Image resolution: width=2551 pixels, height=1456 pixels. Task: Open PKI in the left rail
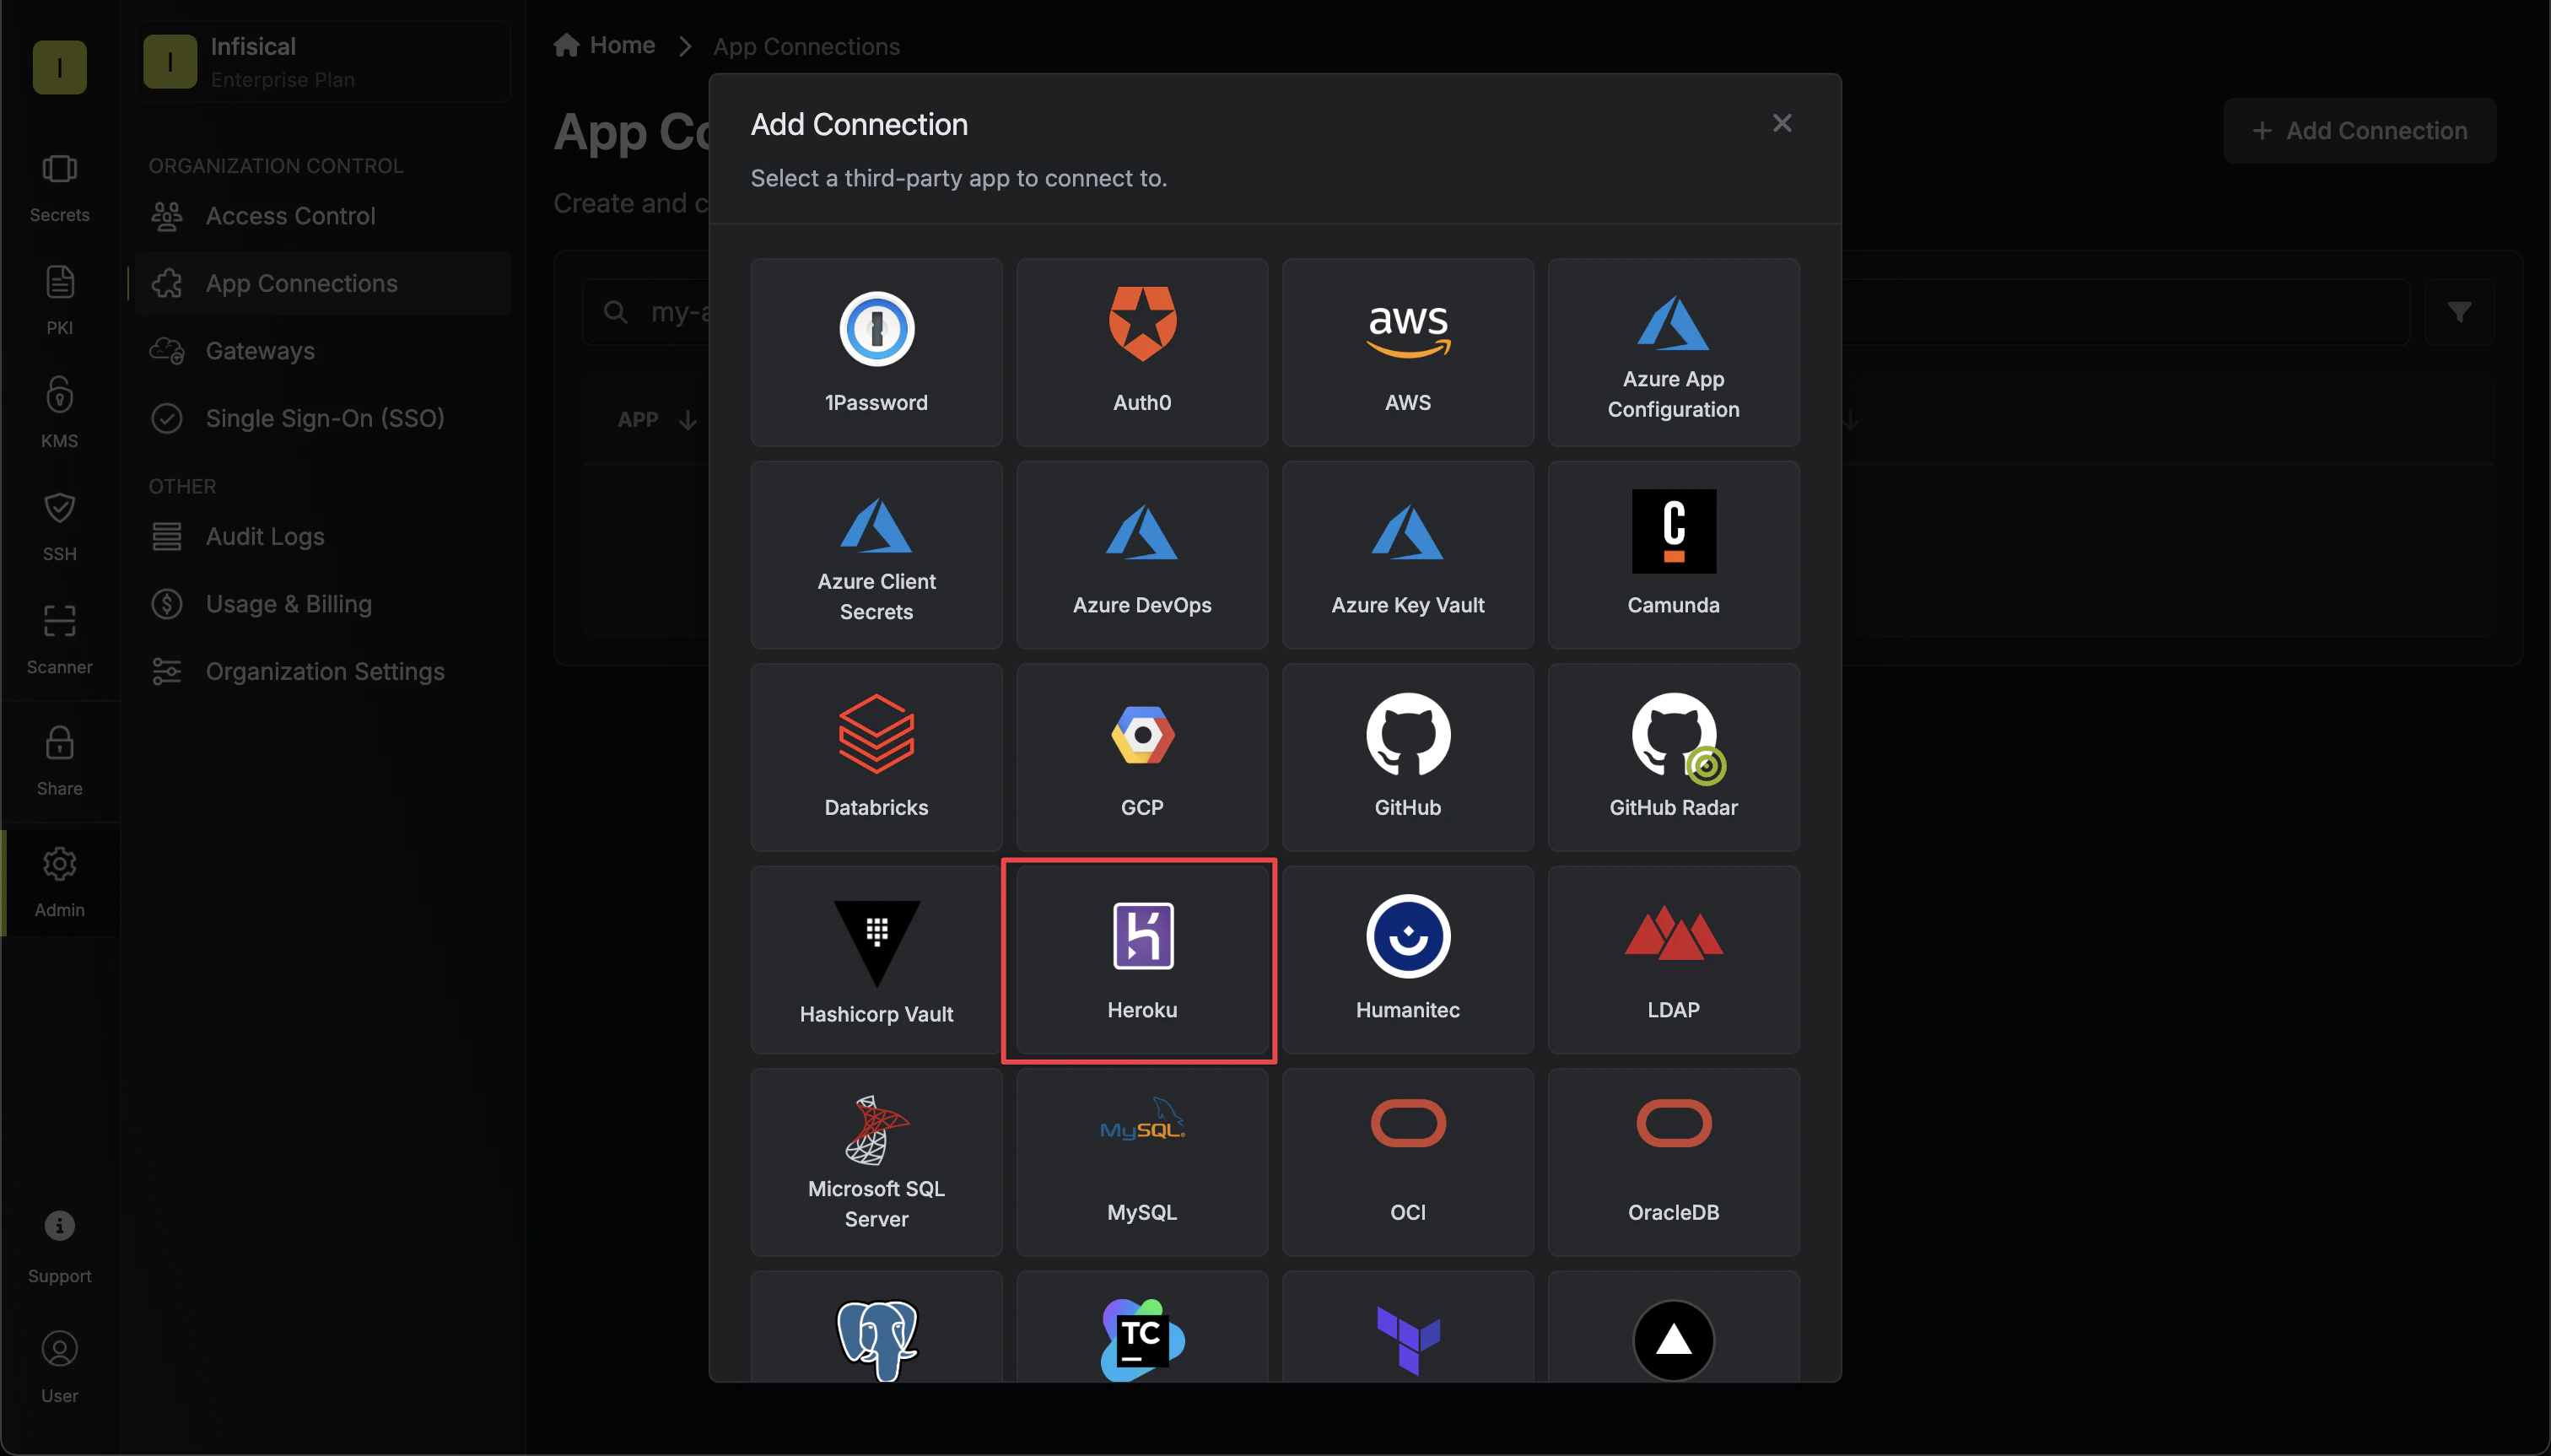pos(59,300)
